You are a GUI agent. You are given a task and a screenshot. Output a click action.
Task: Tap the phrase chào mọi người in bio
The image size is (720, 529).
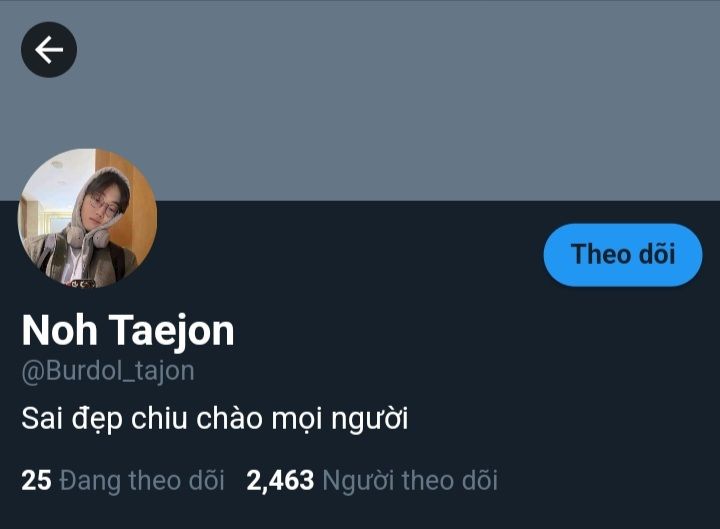tap(302, 419)
